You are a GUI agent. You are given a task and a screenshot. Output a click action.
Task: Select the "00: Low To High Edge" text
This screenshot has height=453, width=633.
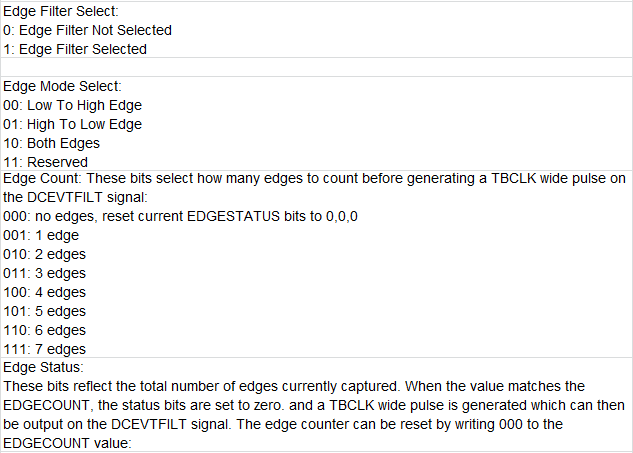click(x=73, y=105)
